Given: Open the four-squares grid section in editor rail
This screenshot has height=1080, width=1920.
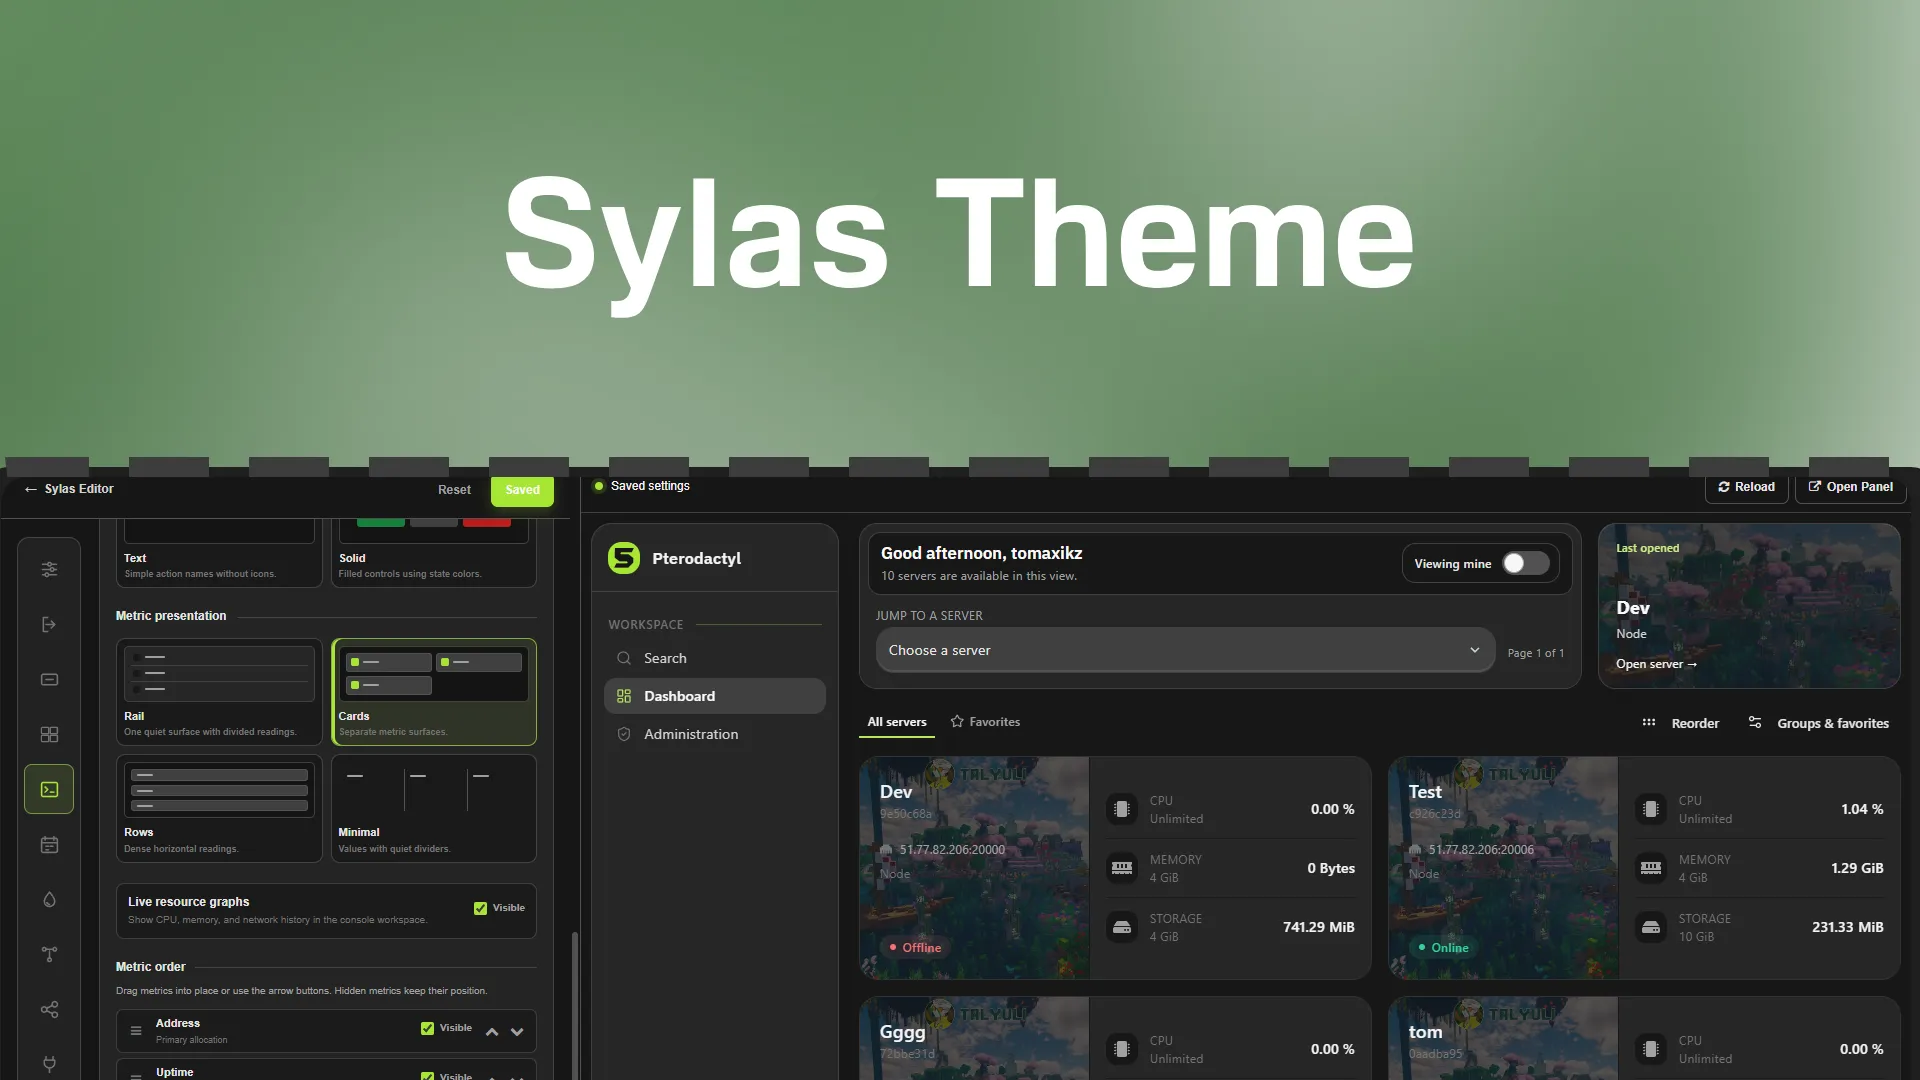Looking at the screenshot, I should (x=49, y=735).
